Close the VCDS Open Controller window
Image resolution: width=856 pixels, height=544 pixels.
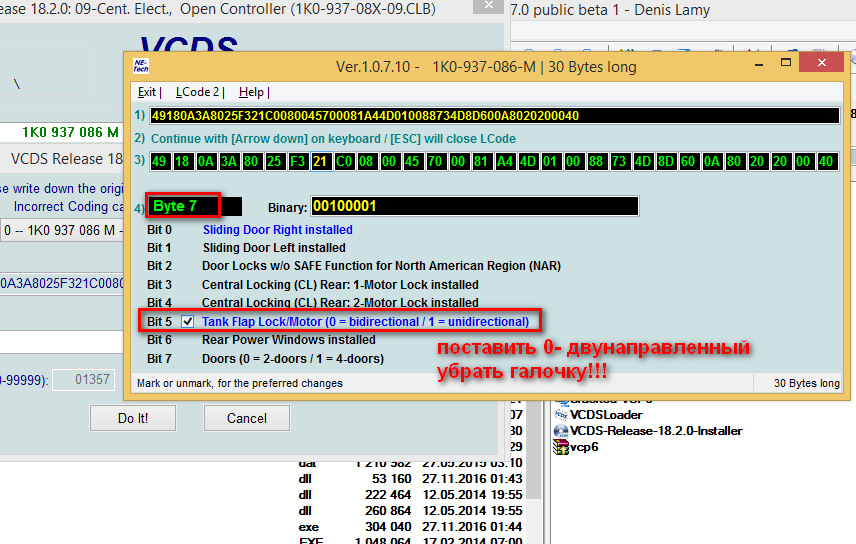[489, 6]
